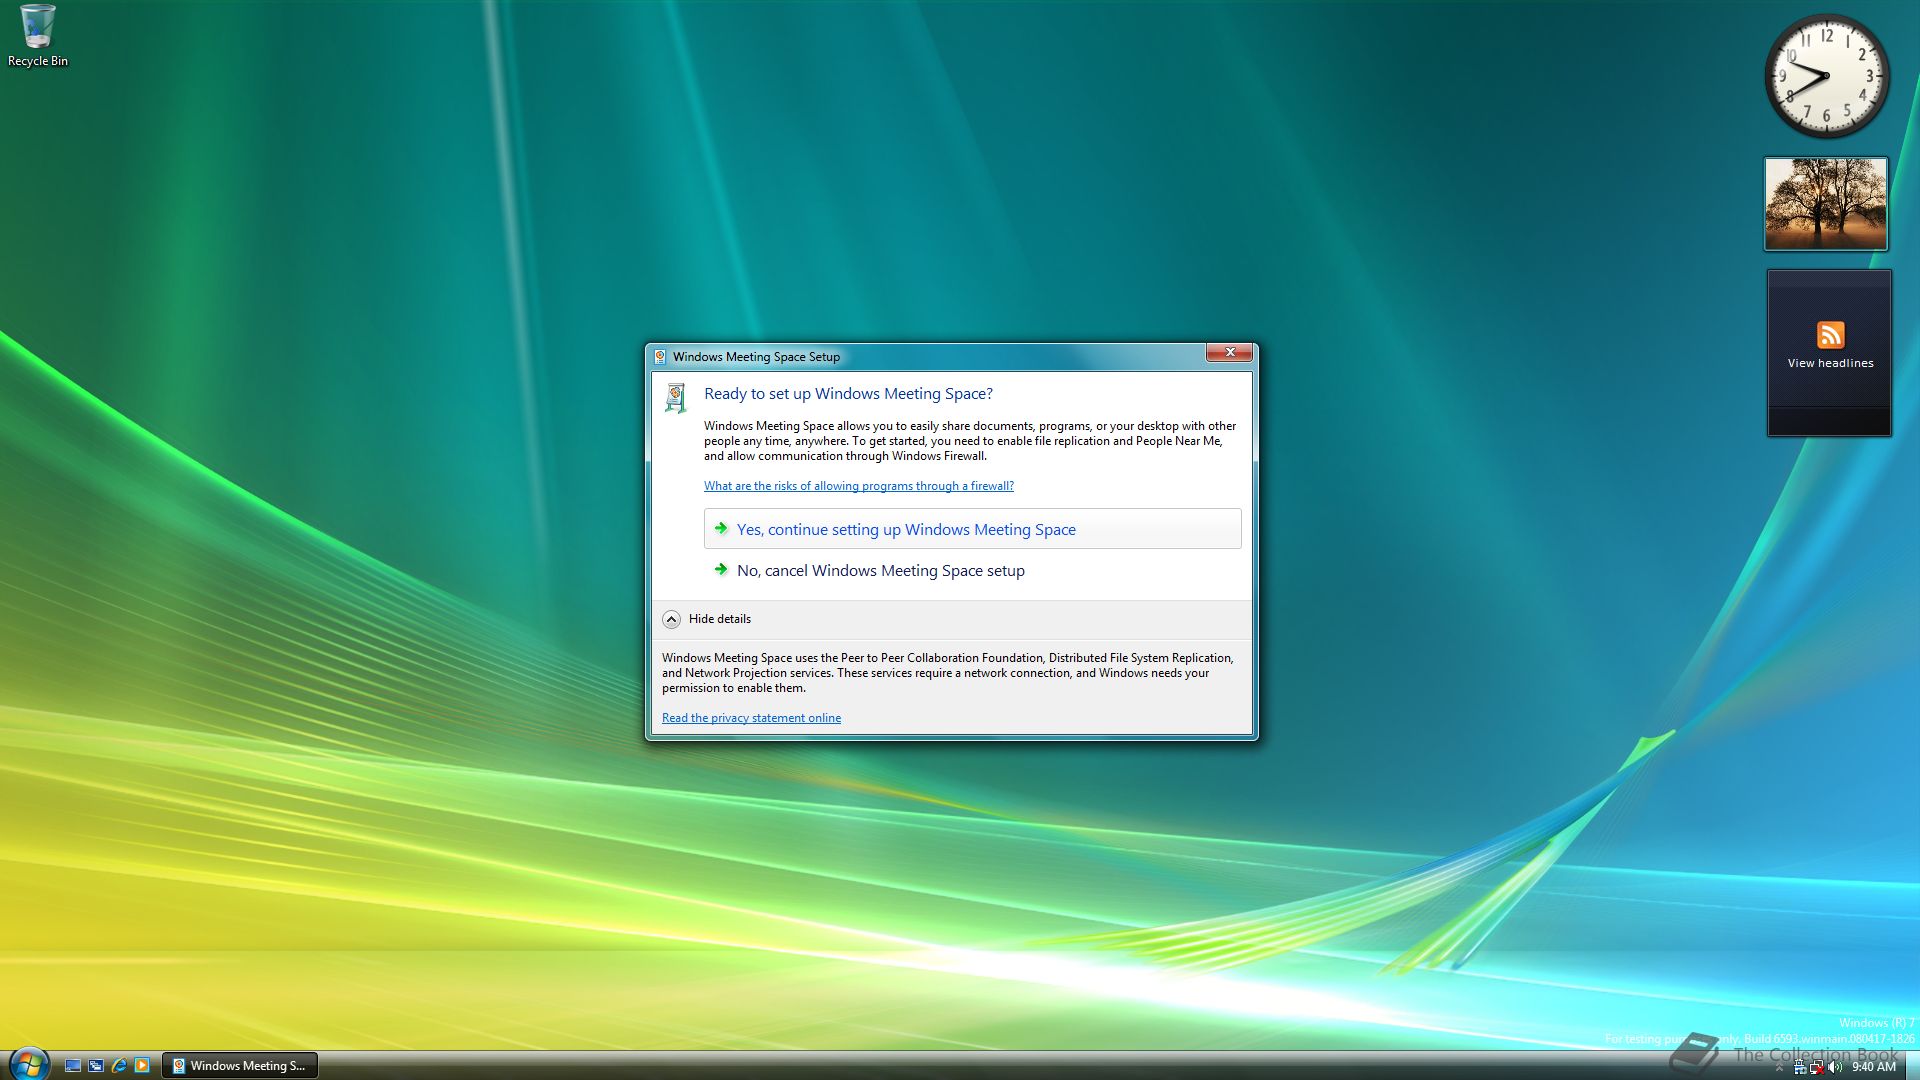The image size is (1920, 1080).
Task: Open Read the privacy statement online link
Action: tap(751, 718)
